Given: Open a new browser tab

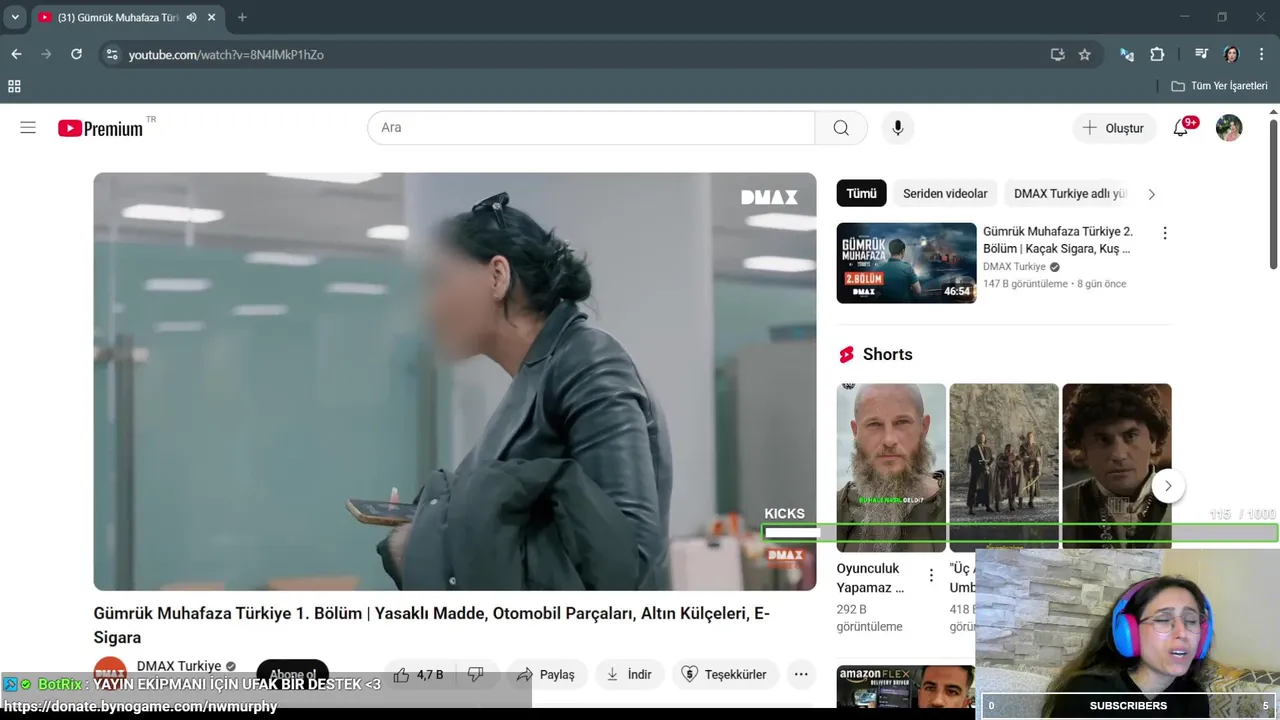Looking at the screenshot, I should (x=242, y=17).
